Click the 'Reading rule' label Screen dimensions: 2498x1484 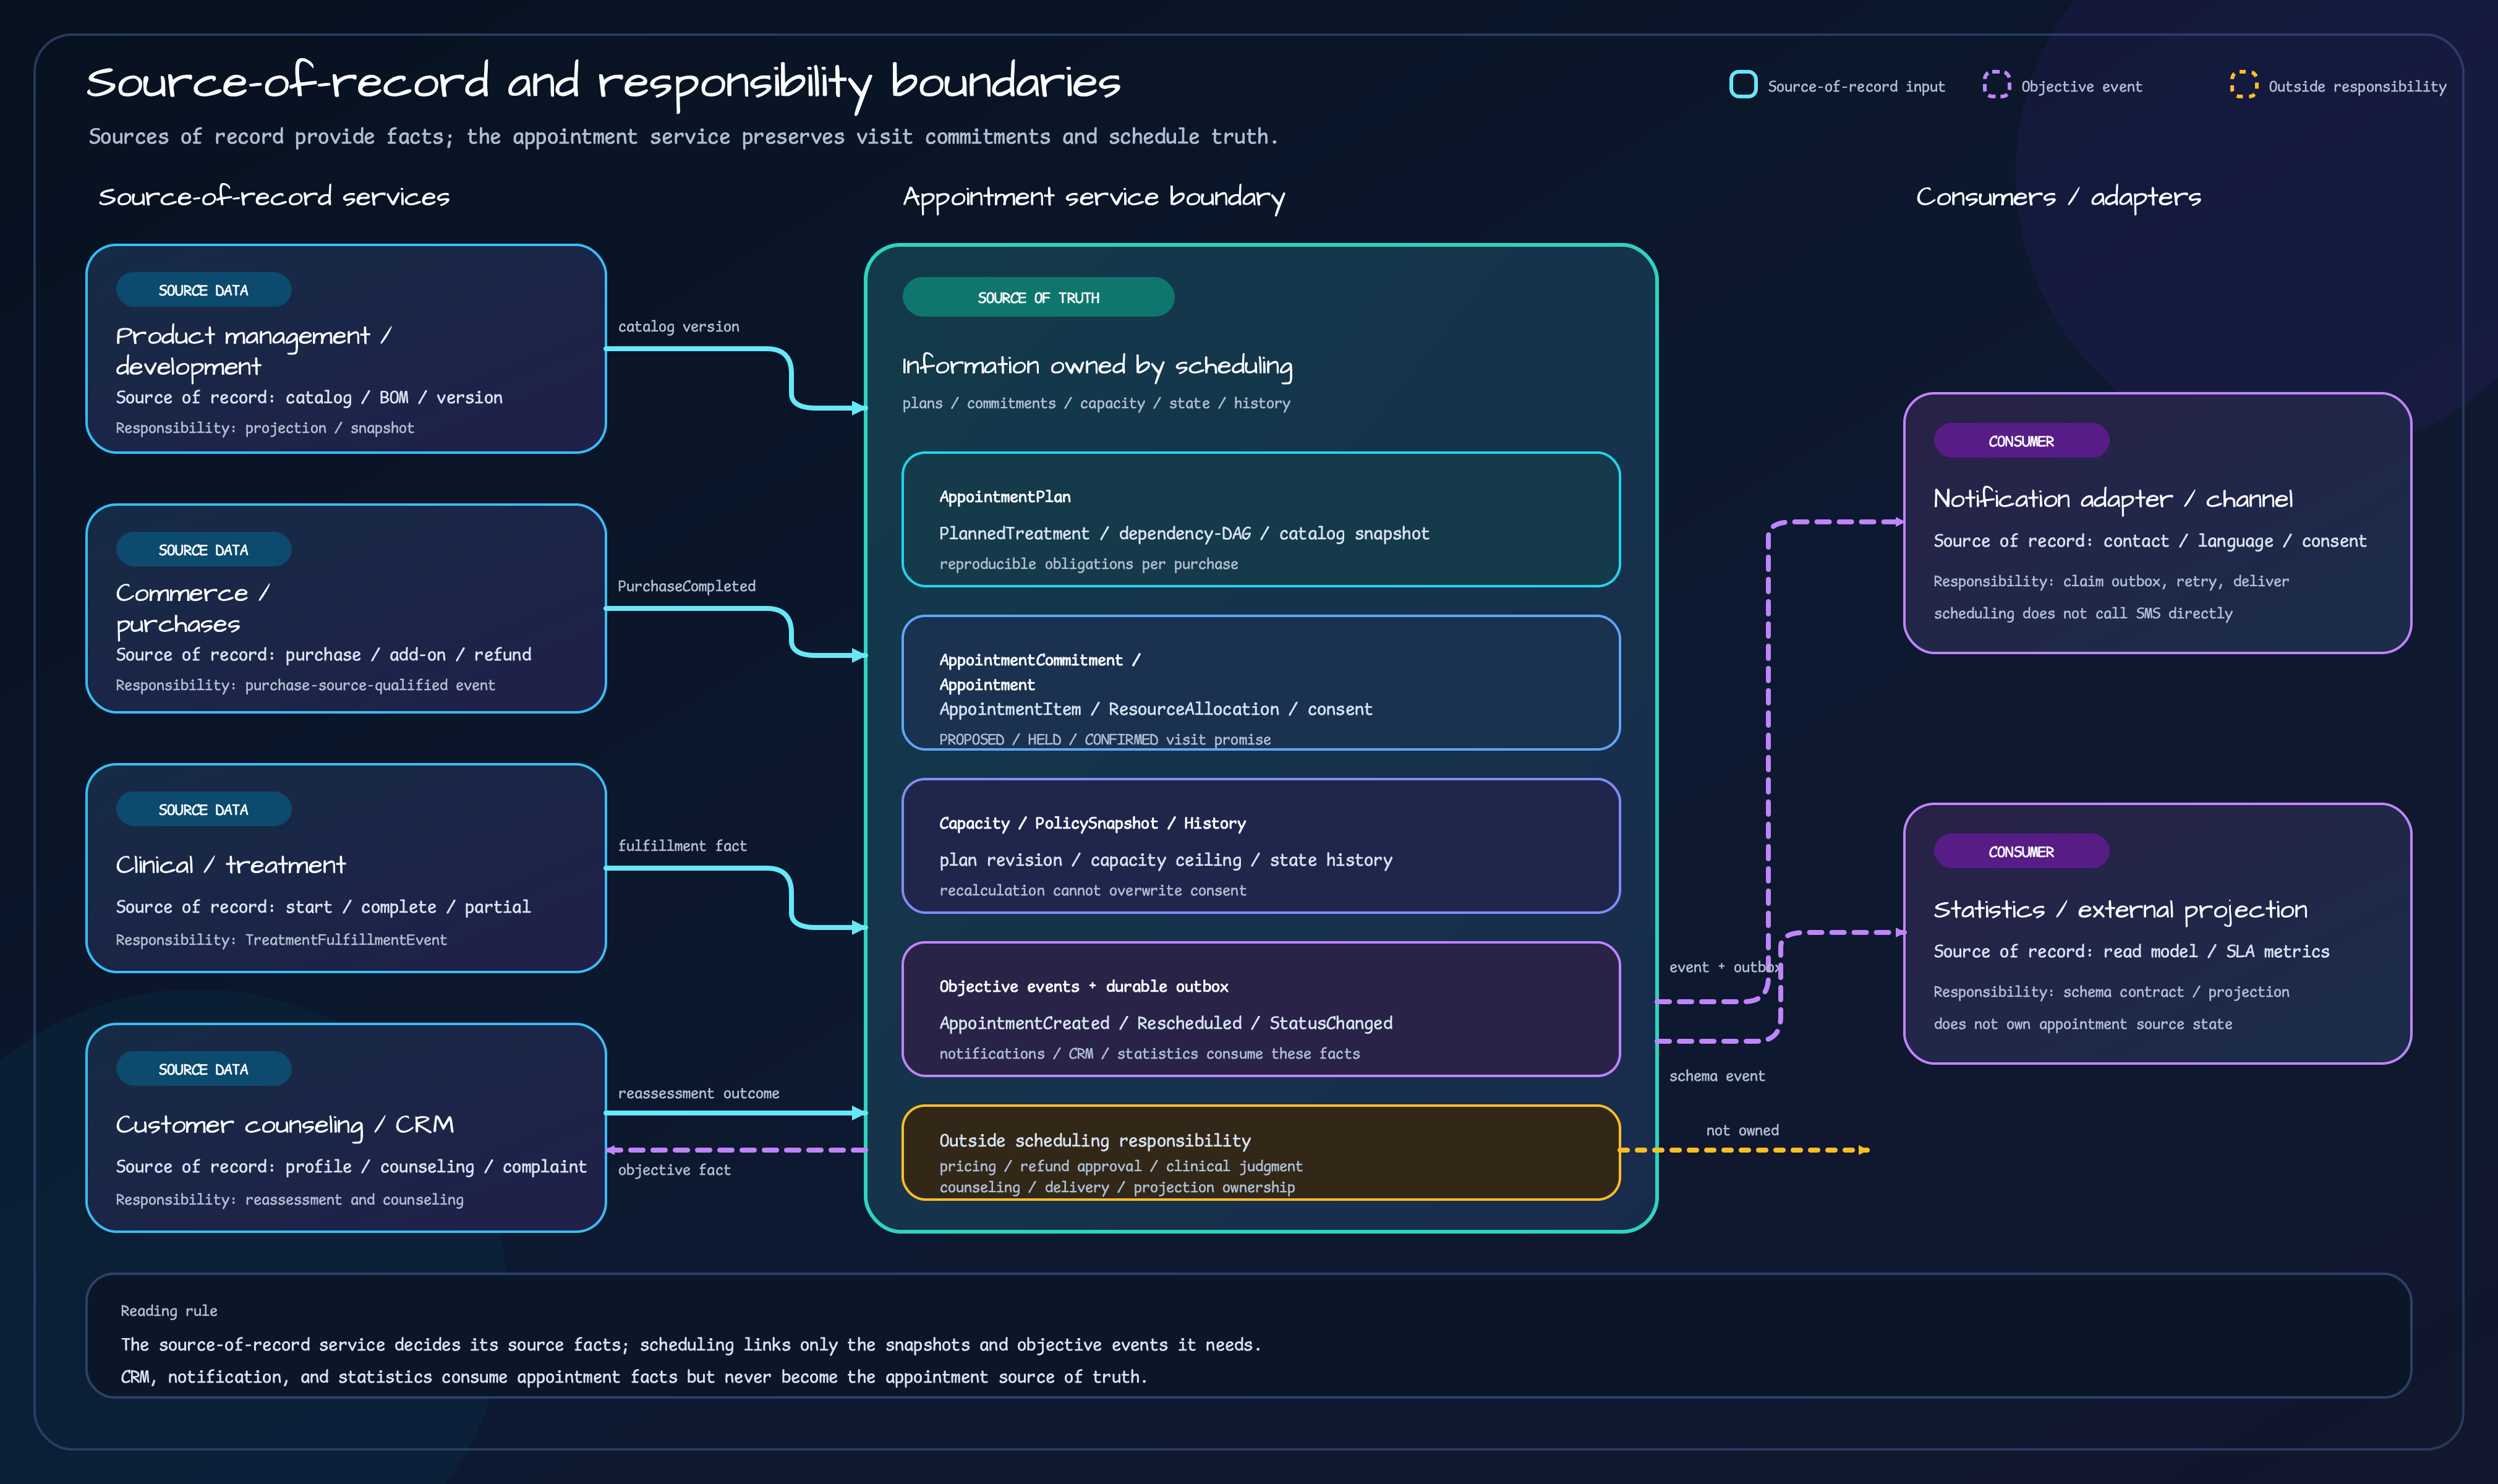[x=168, y=1311]
